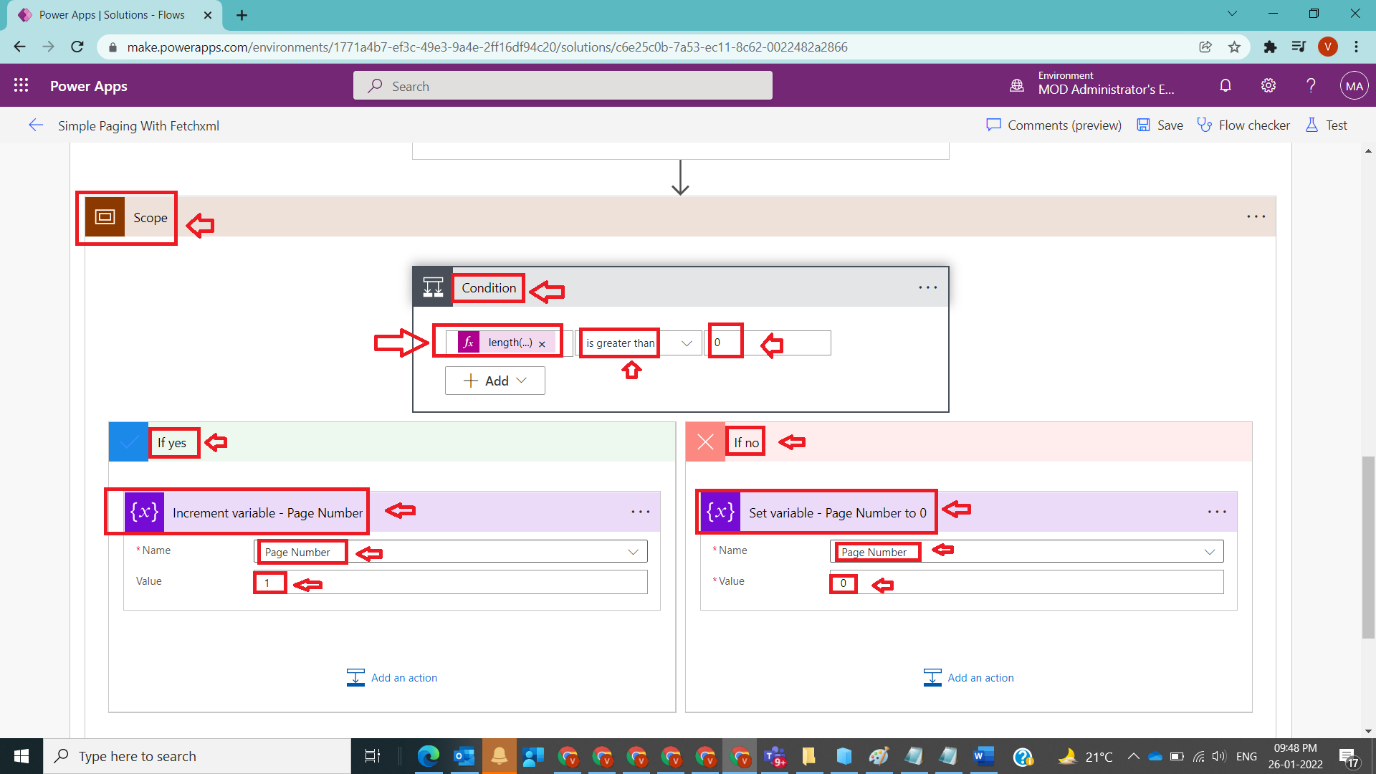Expand the 'is greater than' operator dropdown
Image resolution: width=1376 pixels, height=774 pixels.
[x=684, y=342]
